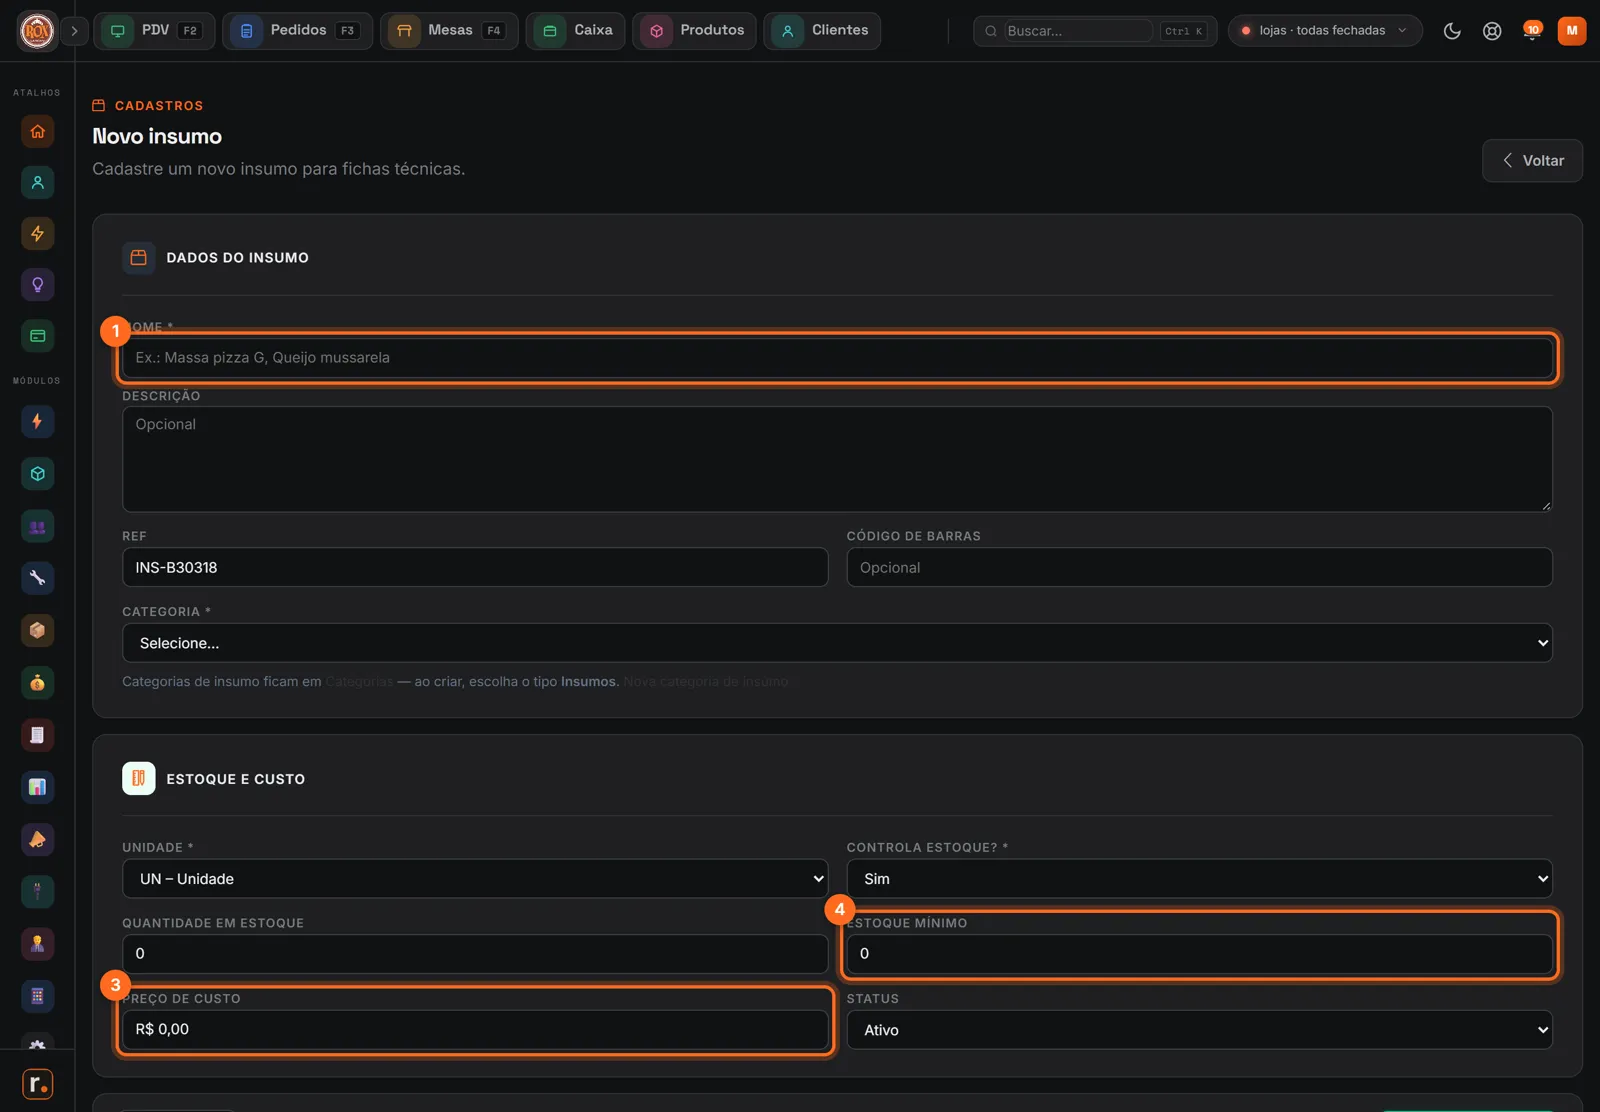Go to the Caixa tab
Screen dimensions: 1600x1112
576,31
